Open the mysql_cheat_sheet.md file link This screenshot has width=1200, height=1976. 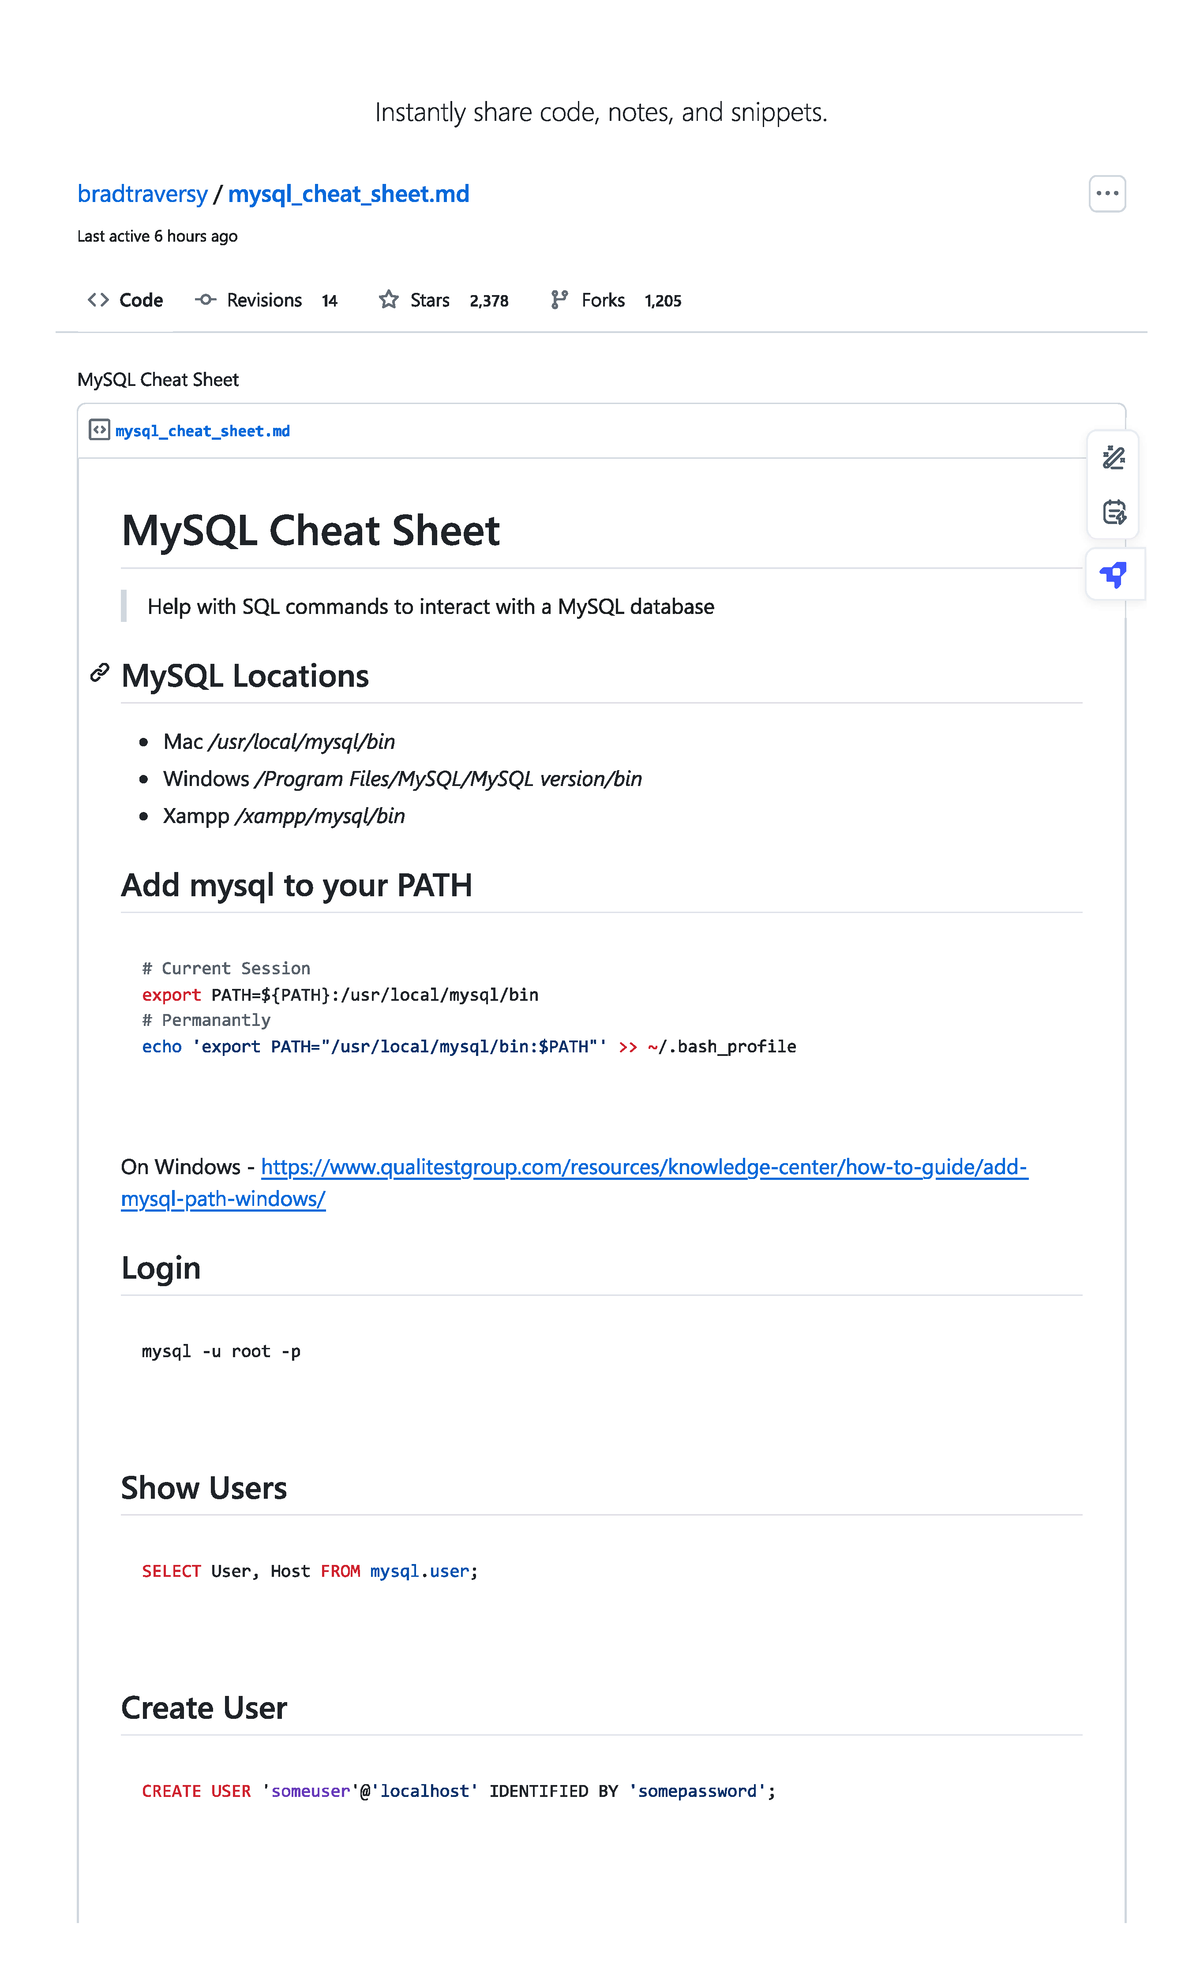(201, 430)
